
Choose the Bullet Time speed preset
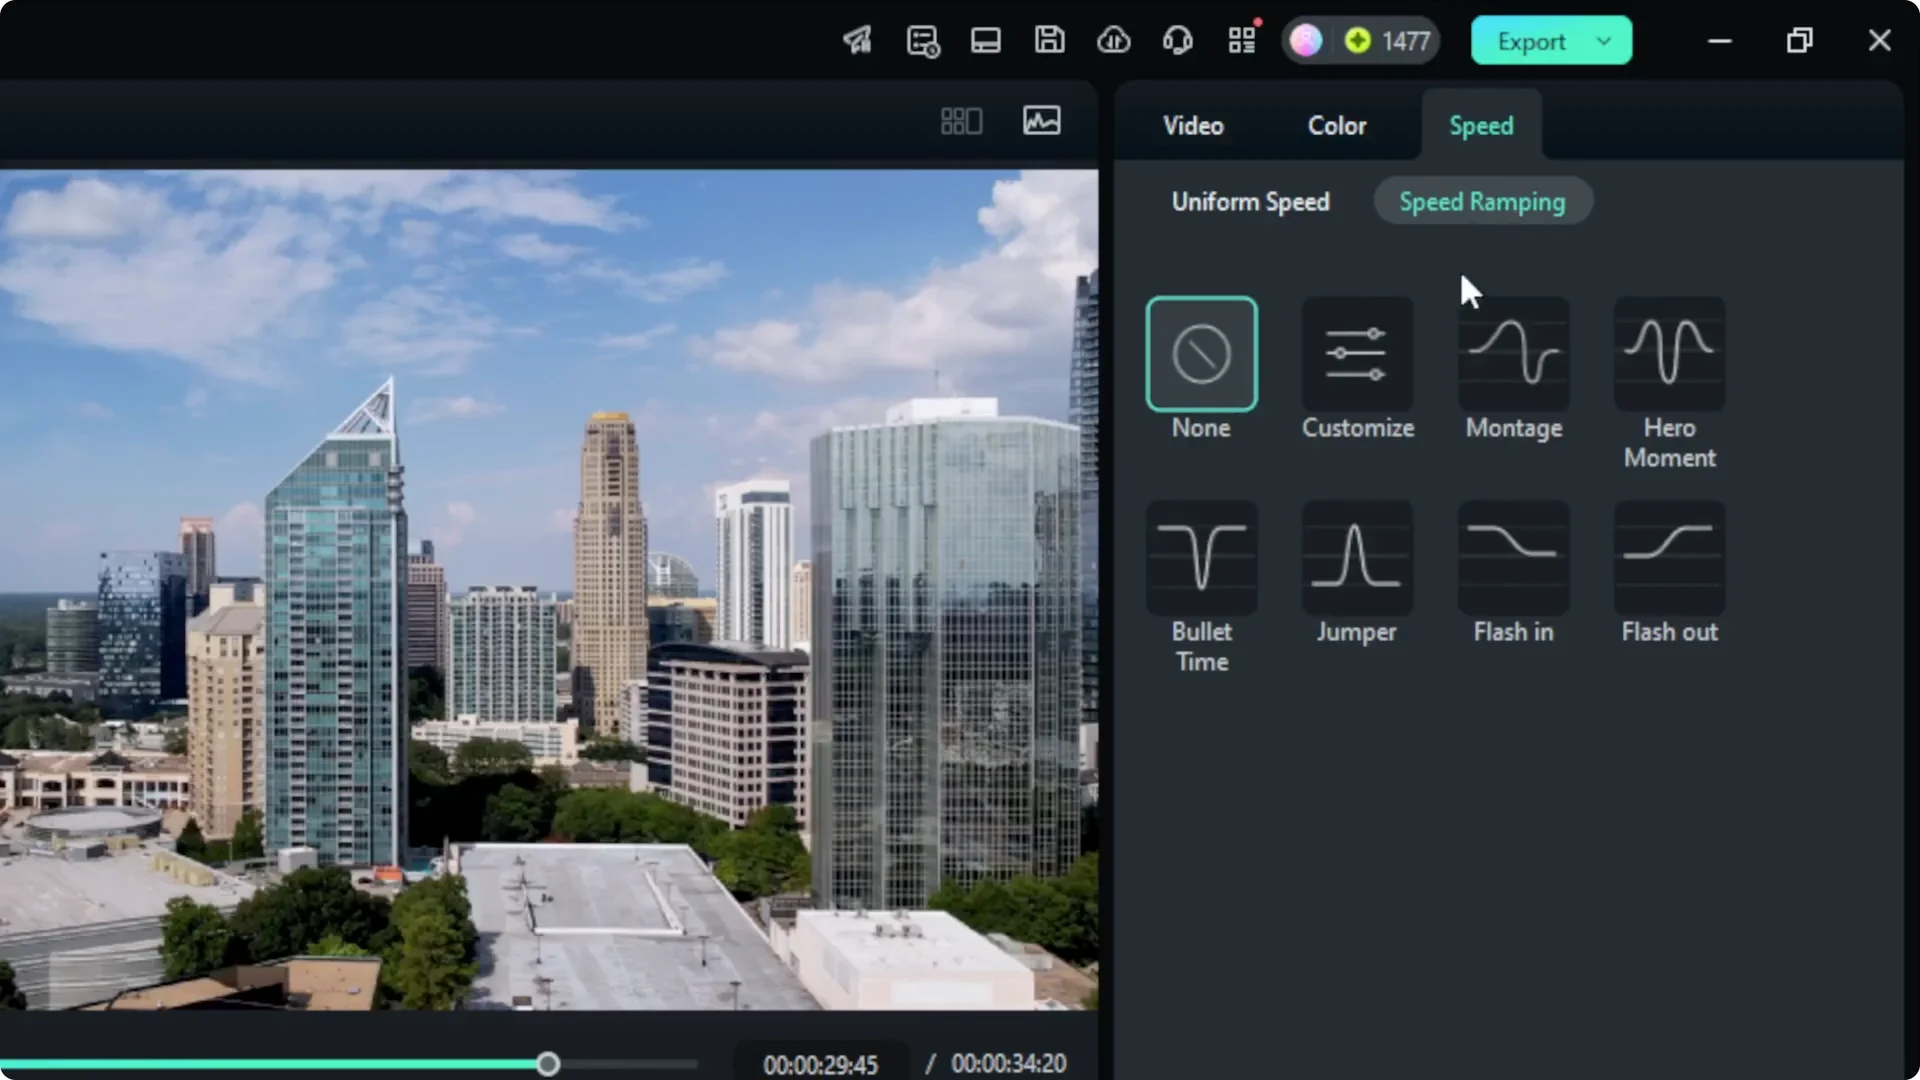1201,557
